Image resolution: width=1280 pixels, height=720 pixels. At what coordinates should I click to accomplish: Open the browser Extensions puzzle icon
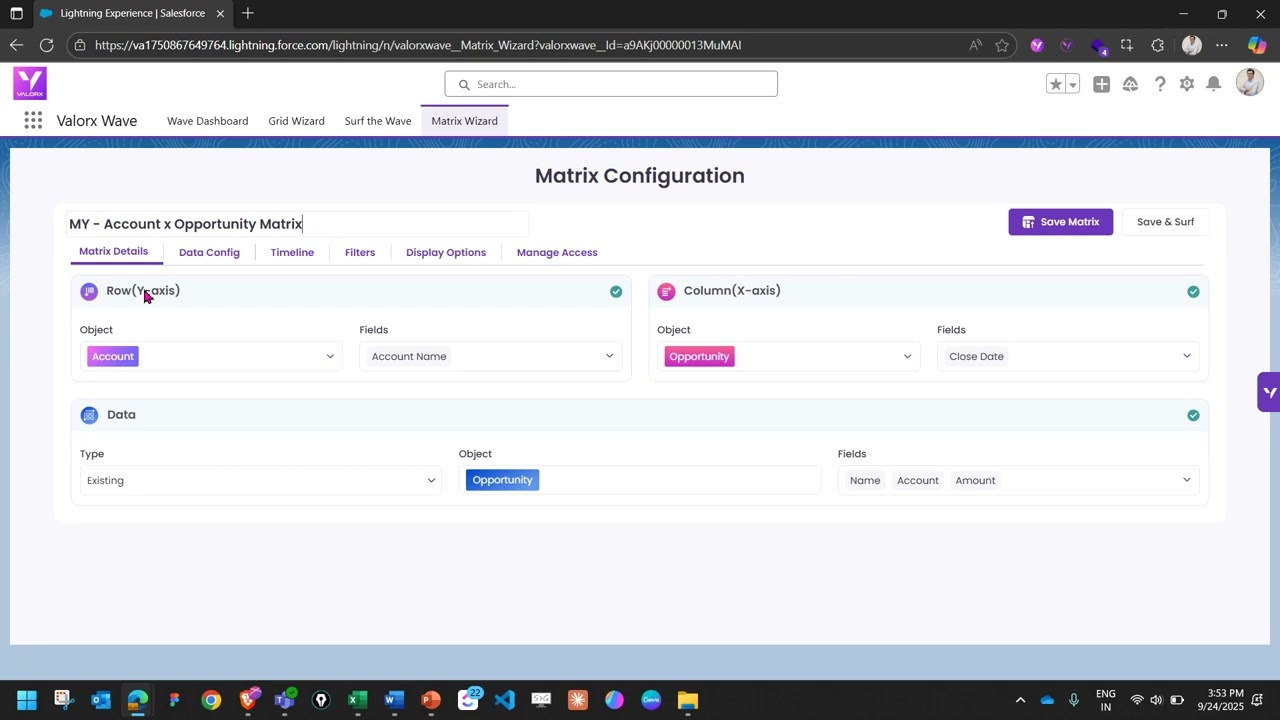coord(1158,45)
